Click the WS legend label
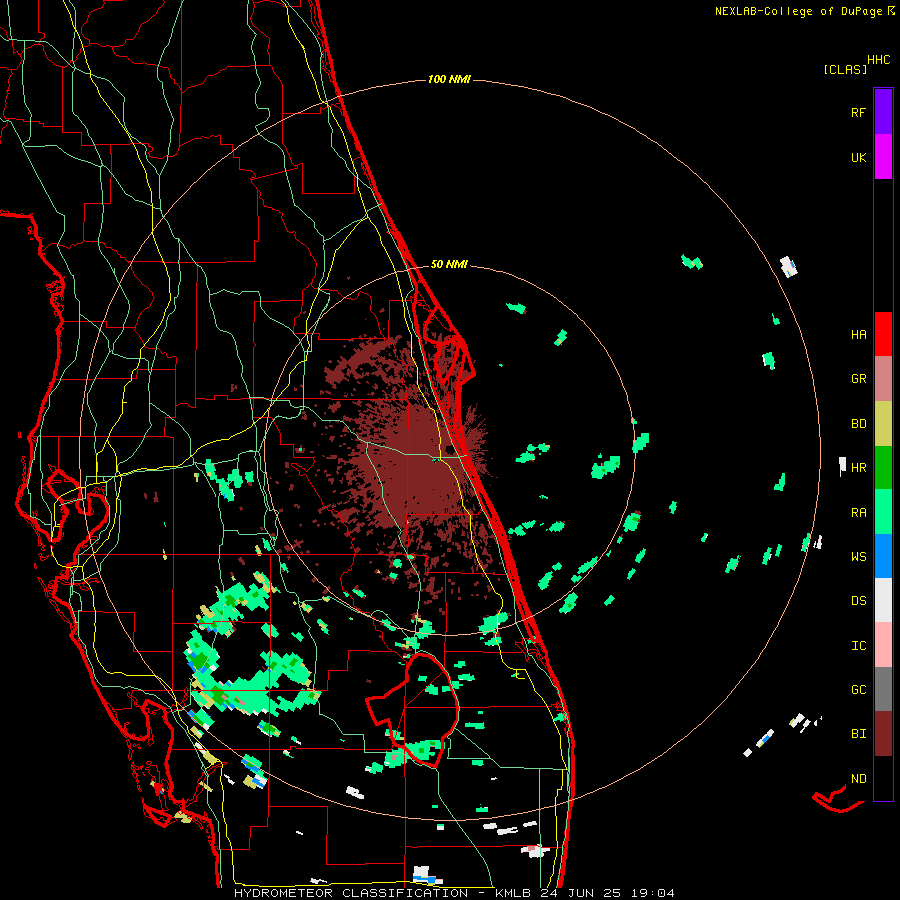 point(858,557)
